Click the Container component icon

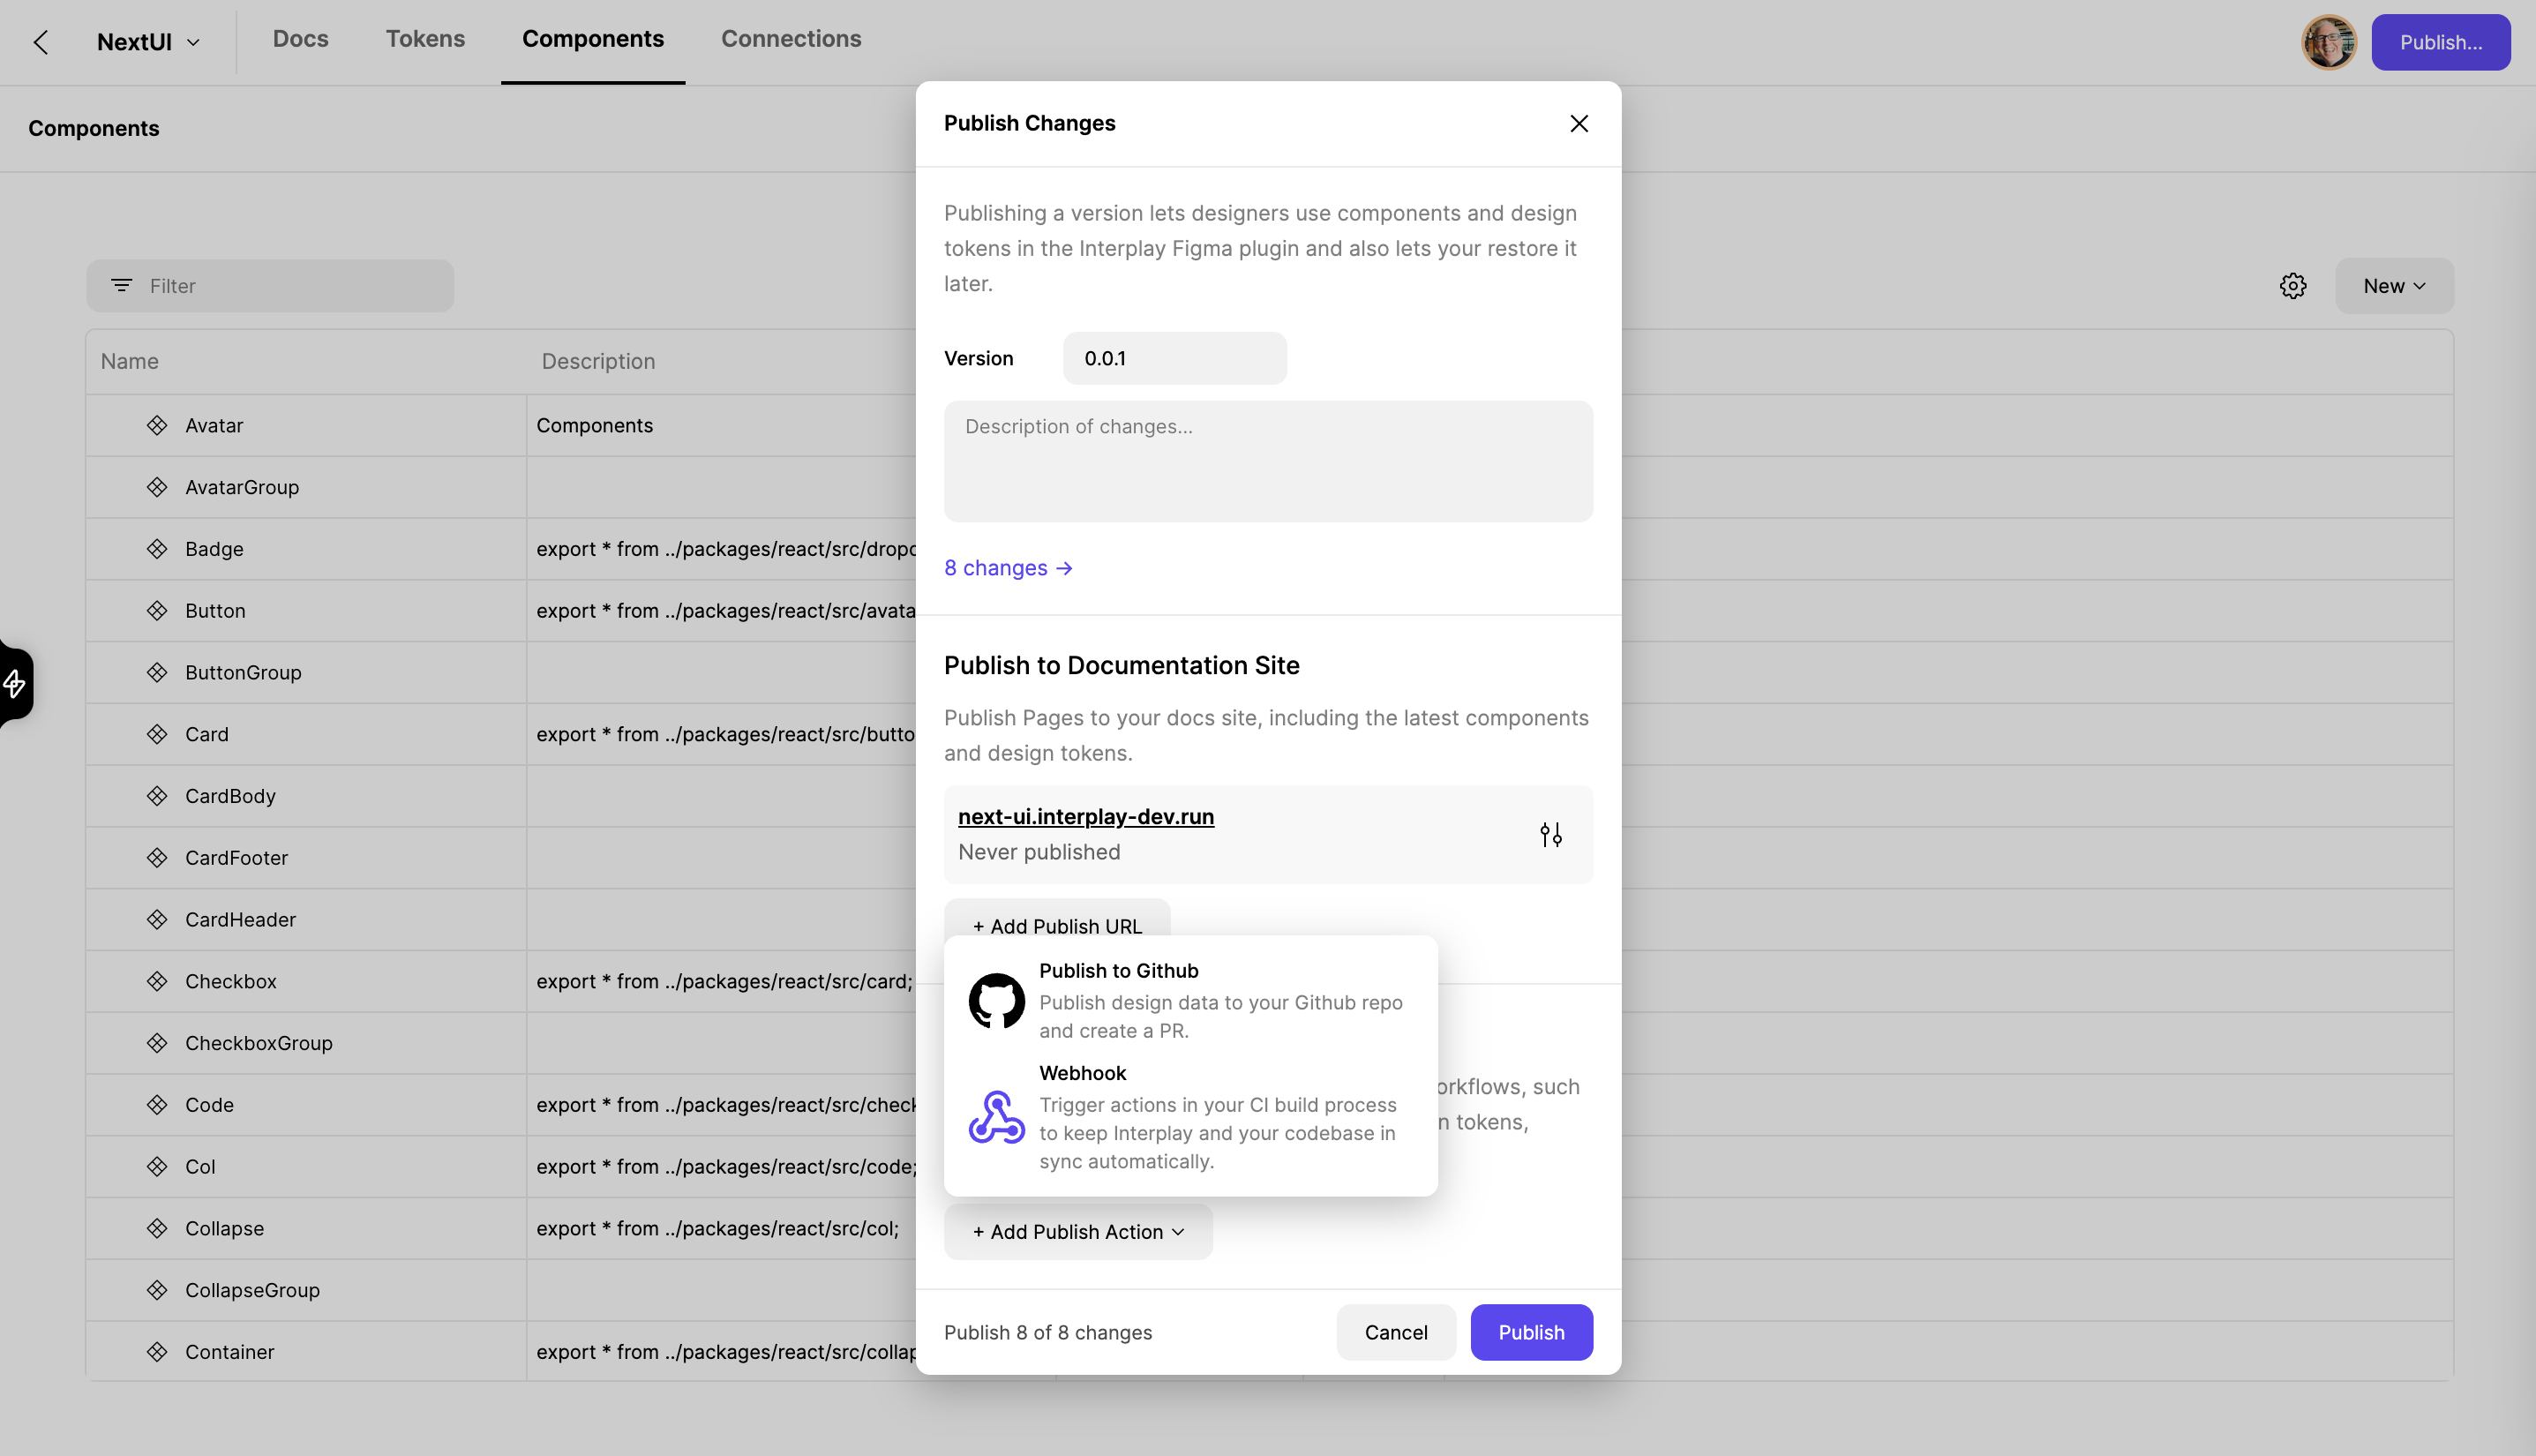pyautogui.click(x=157, y=1352)
